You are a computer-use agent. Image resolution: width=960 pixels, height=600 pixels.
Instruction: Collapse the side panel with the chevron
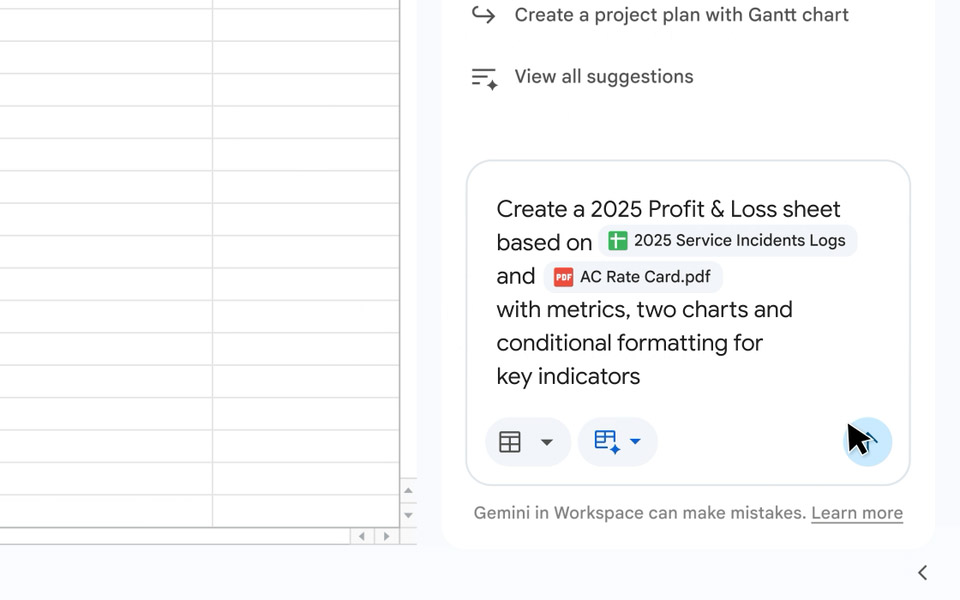[922, 573]
